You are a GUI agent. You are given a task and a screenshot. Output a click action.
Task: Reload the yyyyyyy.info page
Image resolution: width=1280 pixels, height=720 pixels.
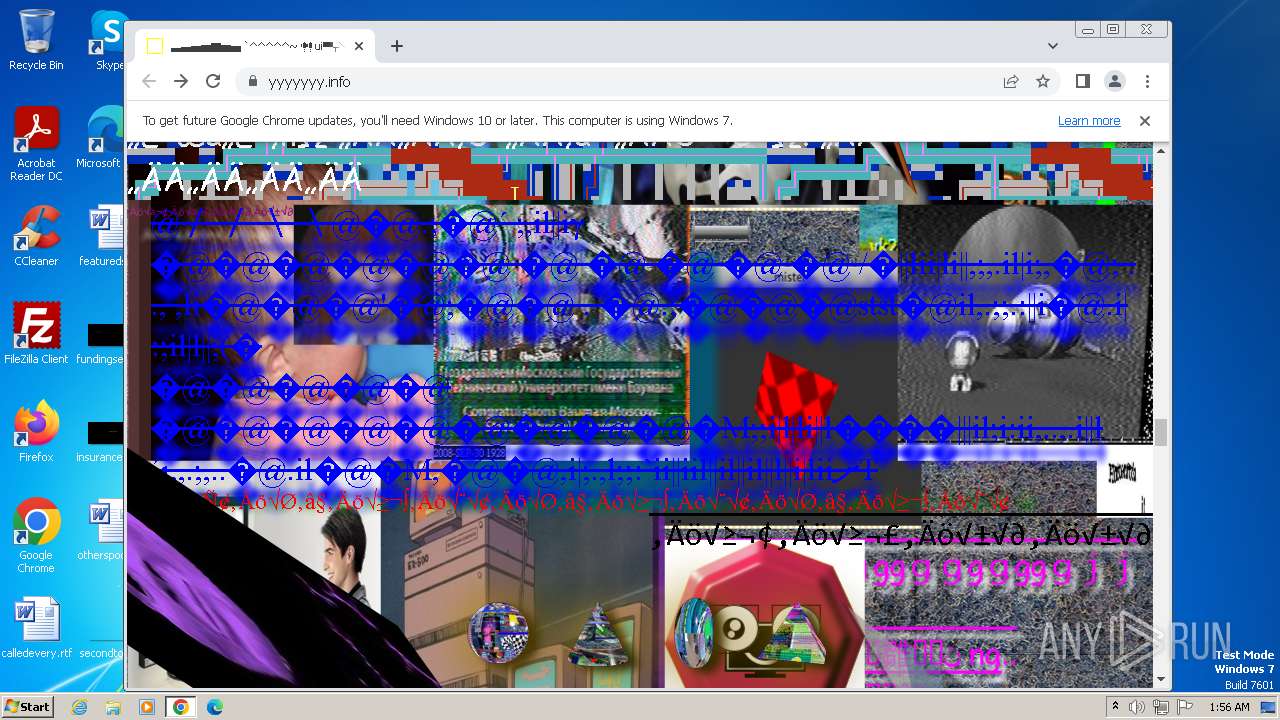click(x=213, y=81)
